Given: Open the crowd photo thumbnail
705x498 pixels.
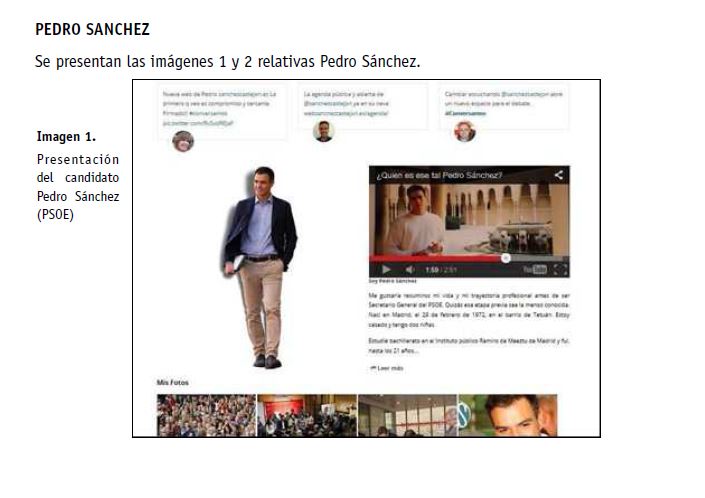Looking at the screenshot, I should point(206,415).
